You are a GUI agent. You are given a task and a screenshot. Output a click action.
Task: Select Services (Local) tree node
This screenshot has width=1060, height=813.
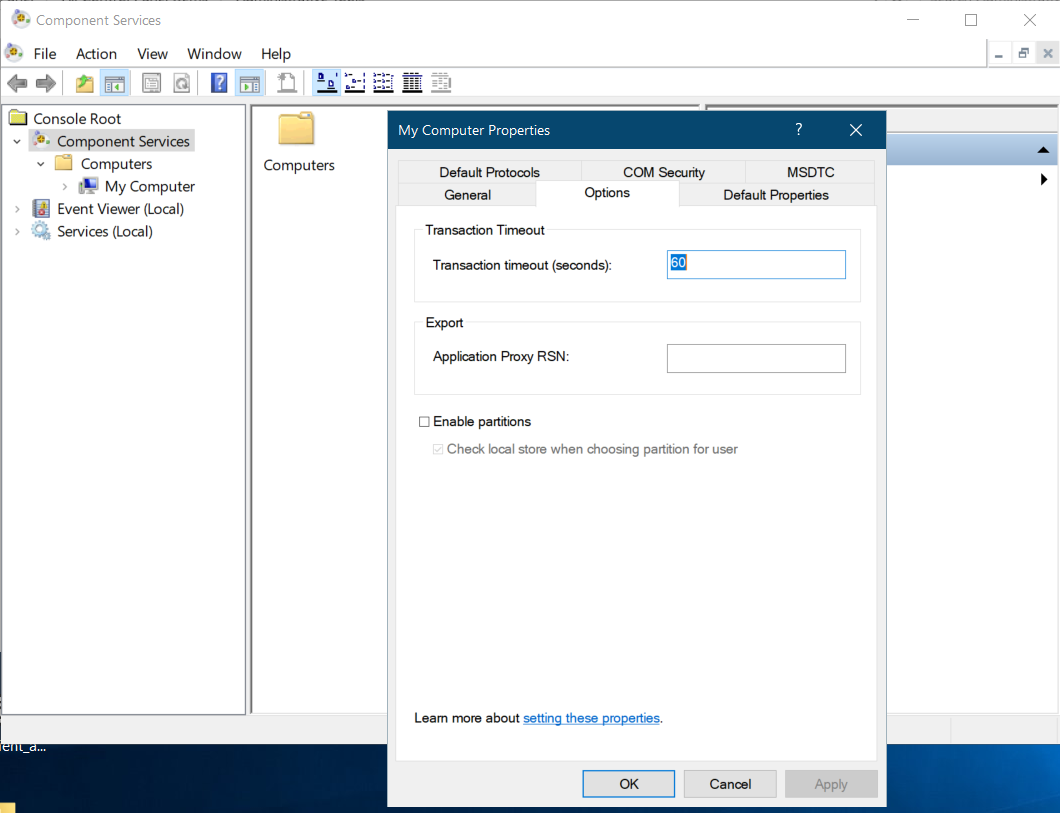click(x=105, y=231)
